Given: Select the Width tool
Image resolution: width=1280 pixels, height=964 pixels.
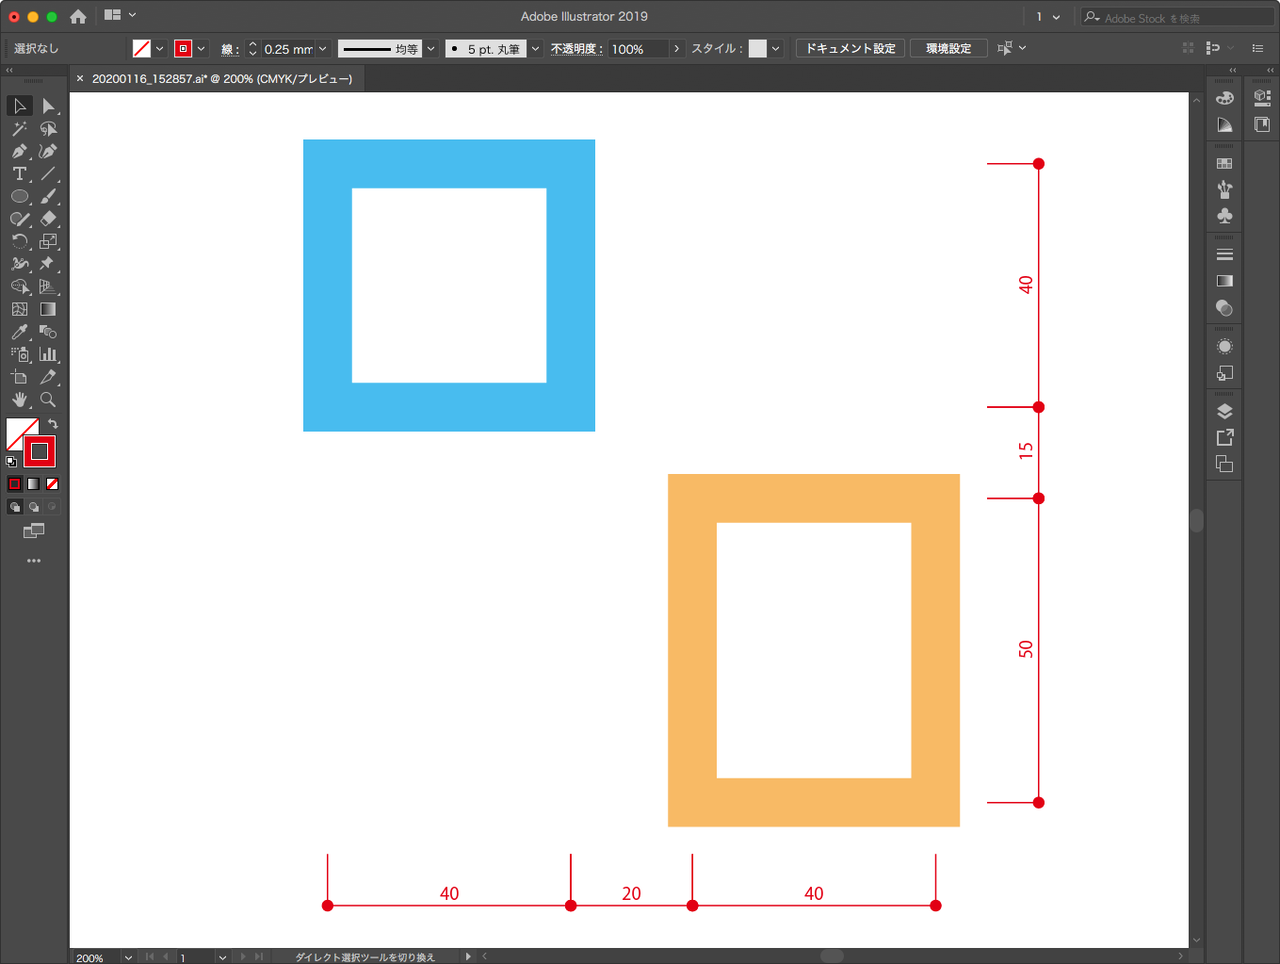Looking at the screenshot, I should (19, 264).
